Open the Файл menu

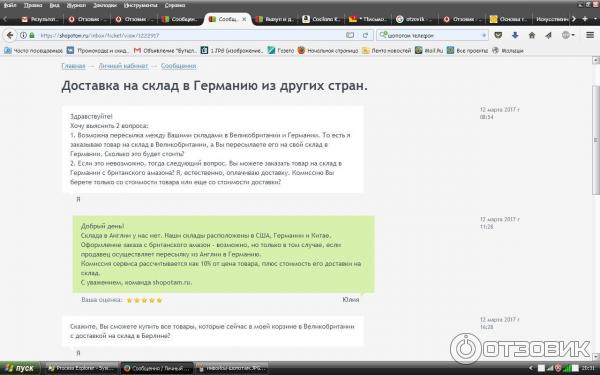click(x=10, y=5)
